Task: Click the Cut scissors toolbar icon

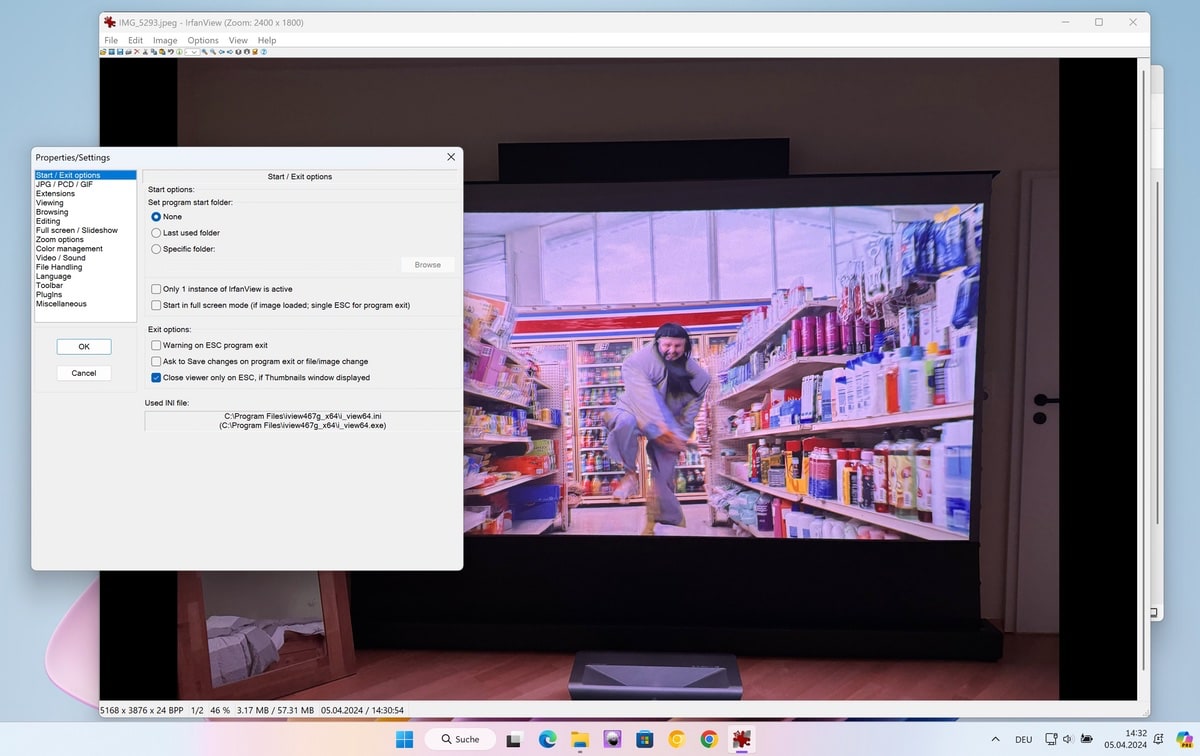Action: point(145,51)
